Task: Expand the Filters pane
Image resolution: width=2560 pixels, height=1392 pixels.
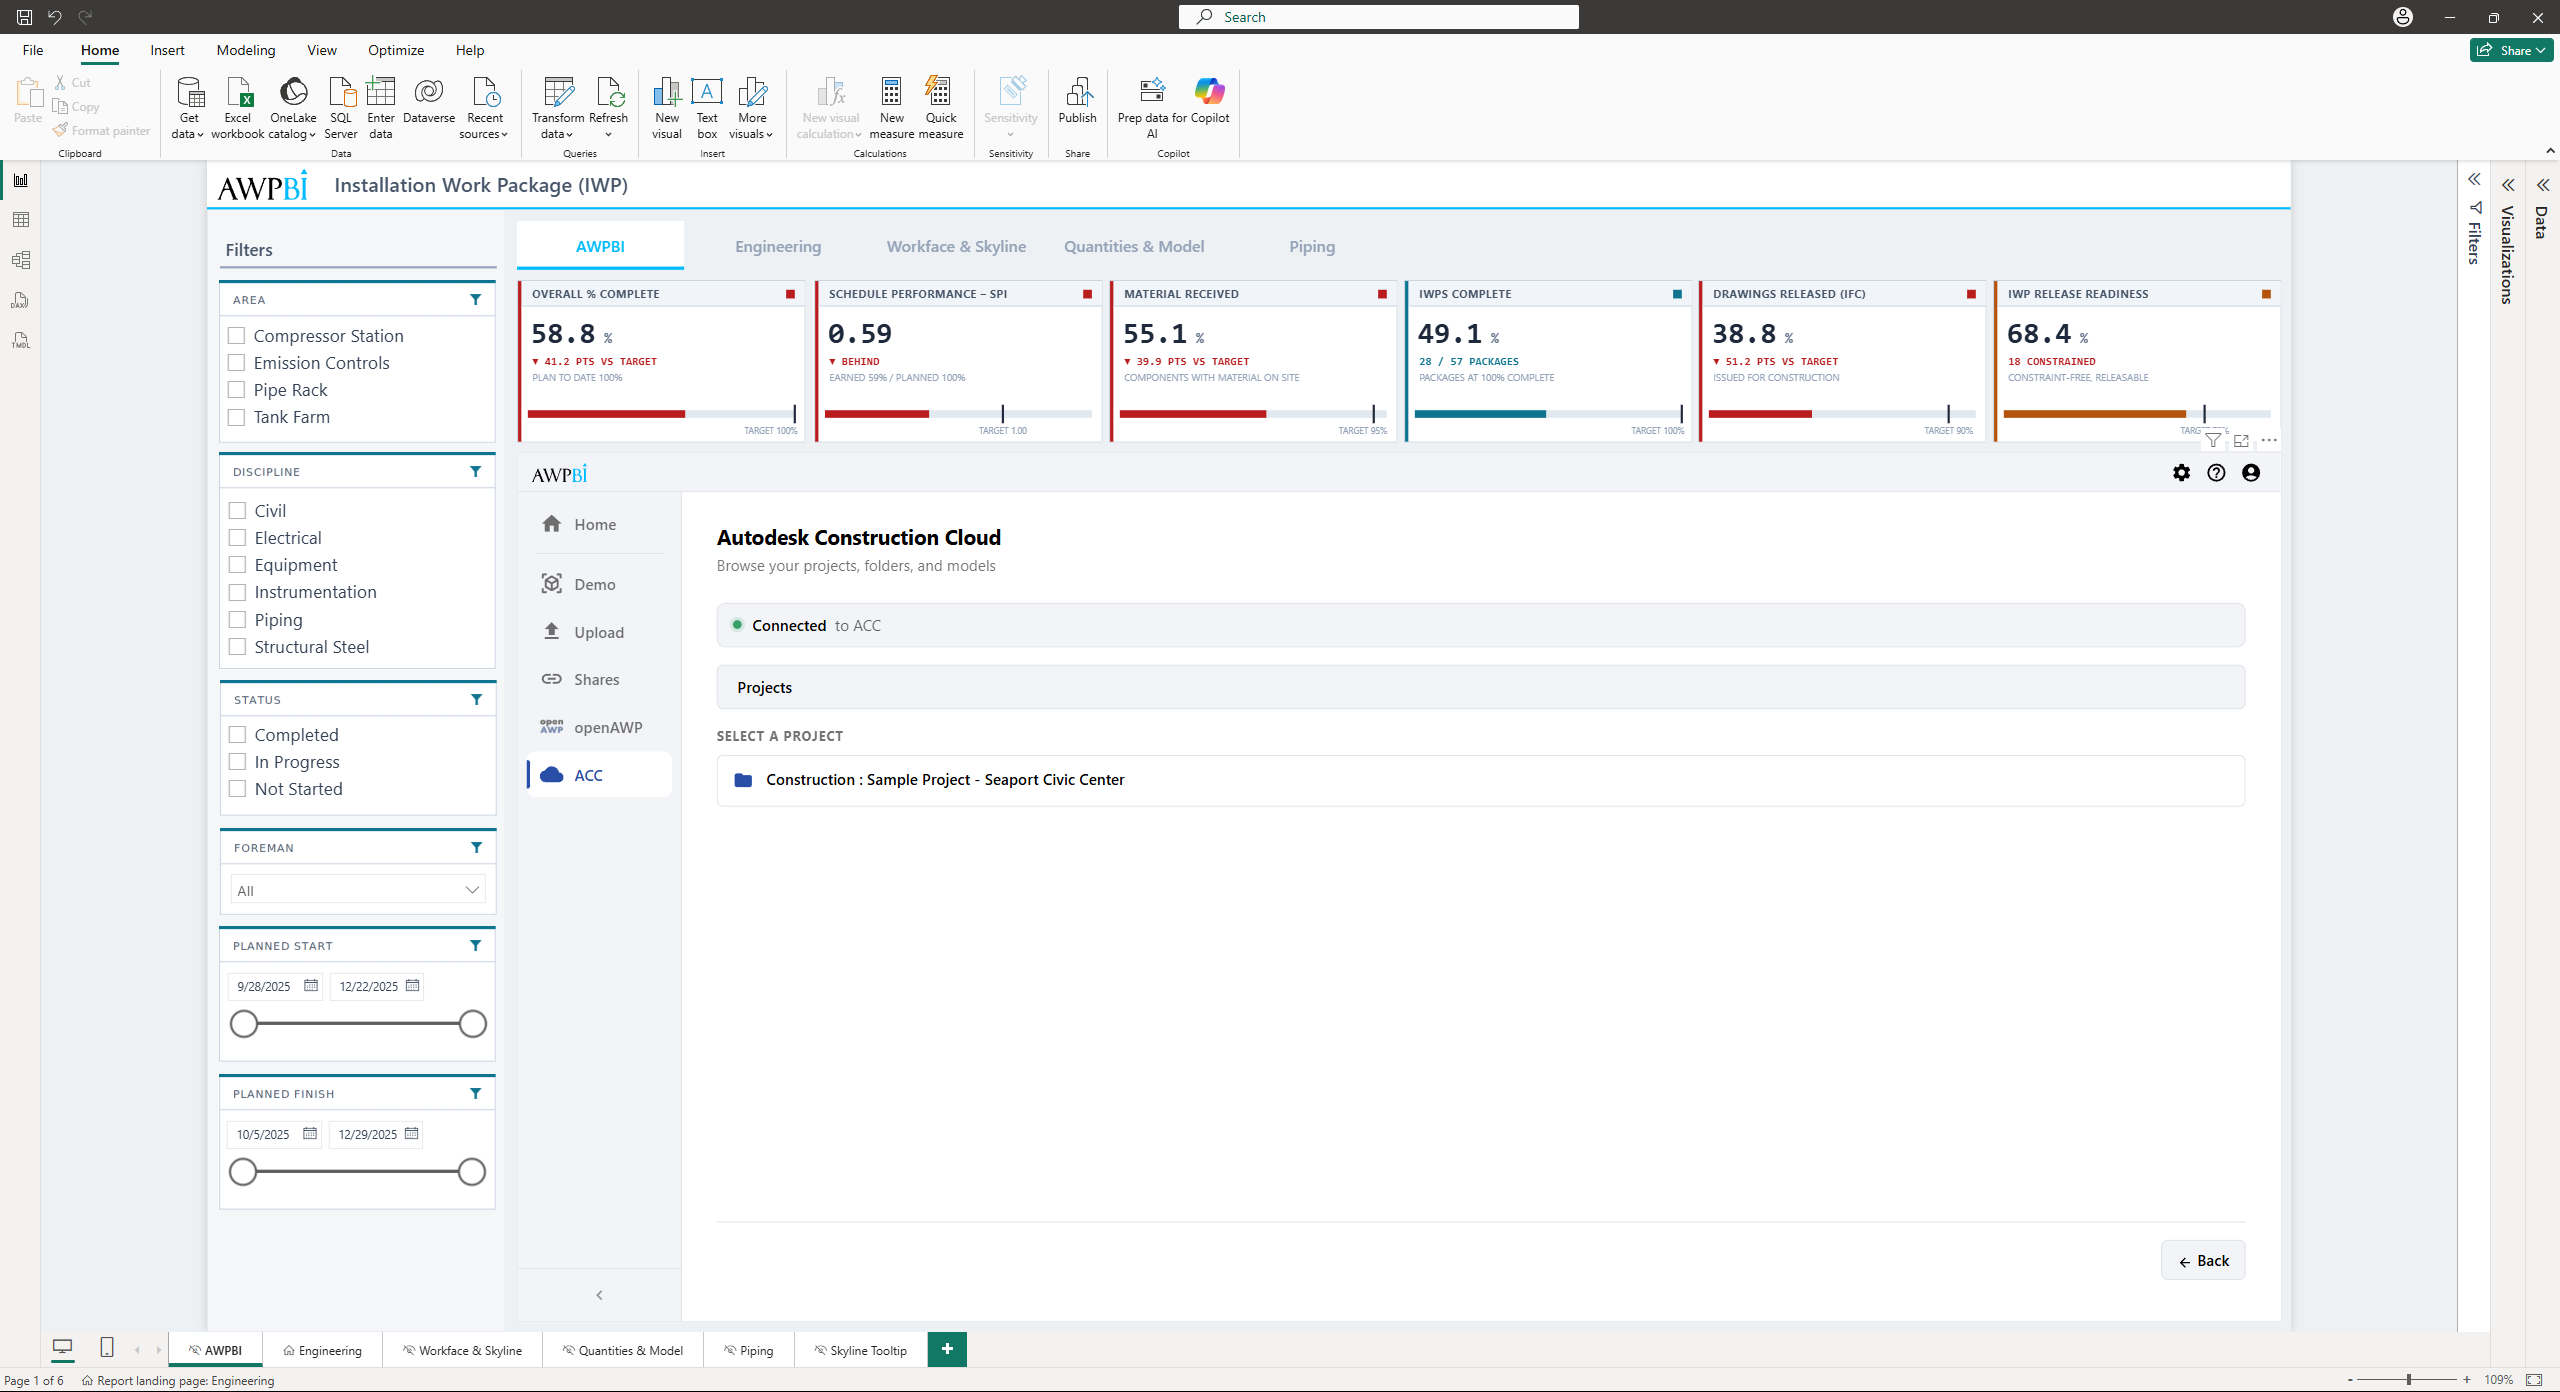Action: (x=2474, y=180)
